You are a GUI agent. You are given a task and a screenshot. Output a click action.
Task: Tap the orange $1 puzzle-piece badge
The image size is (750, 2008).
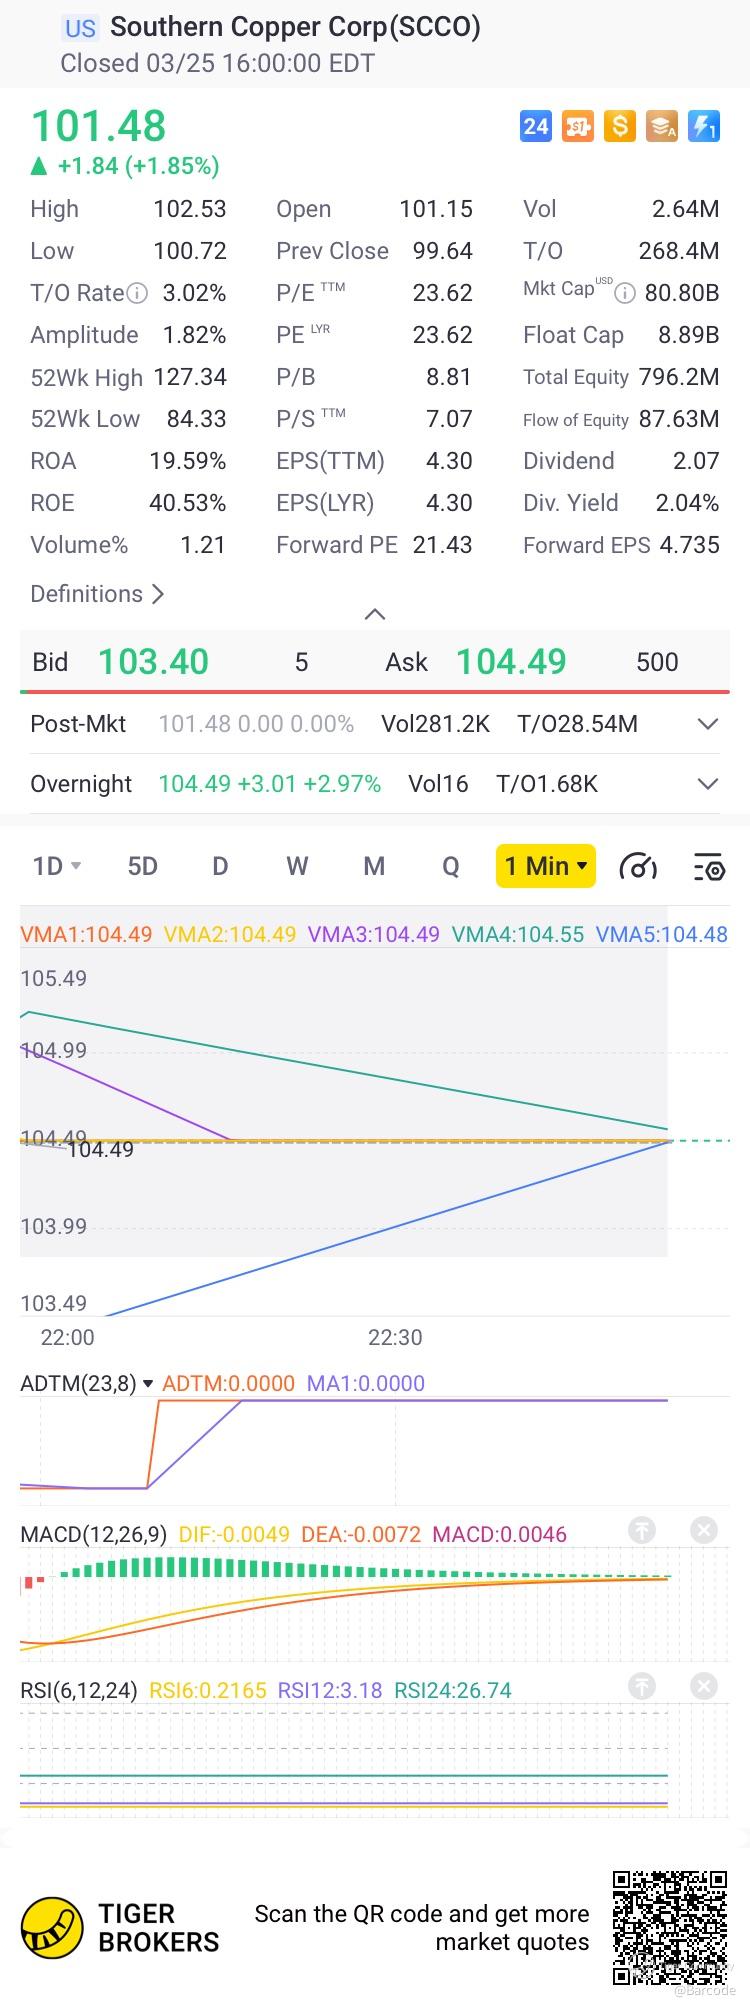click(x=578, y=126)
